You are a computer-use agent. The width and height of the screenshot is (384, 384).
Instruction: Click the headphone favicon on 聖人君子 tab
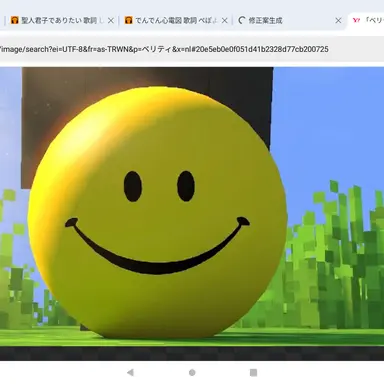14,21
